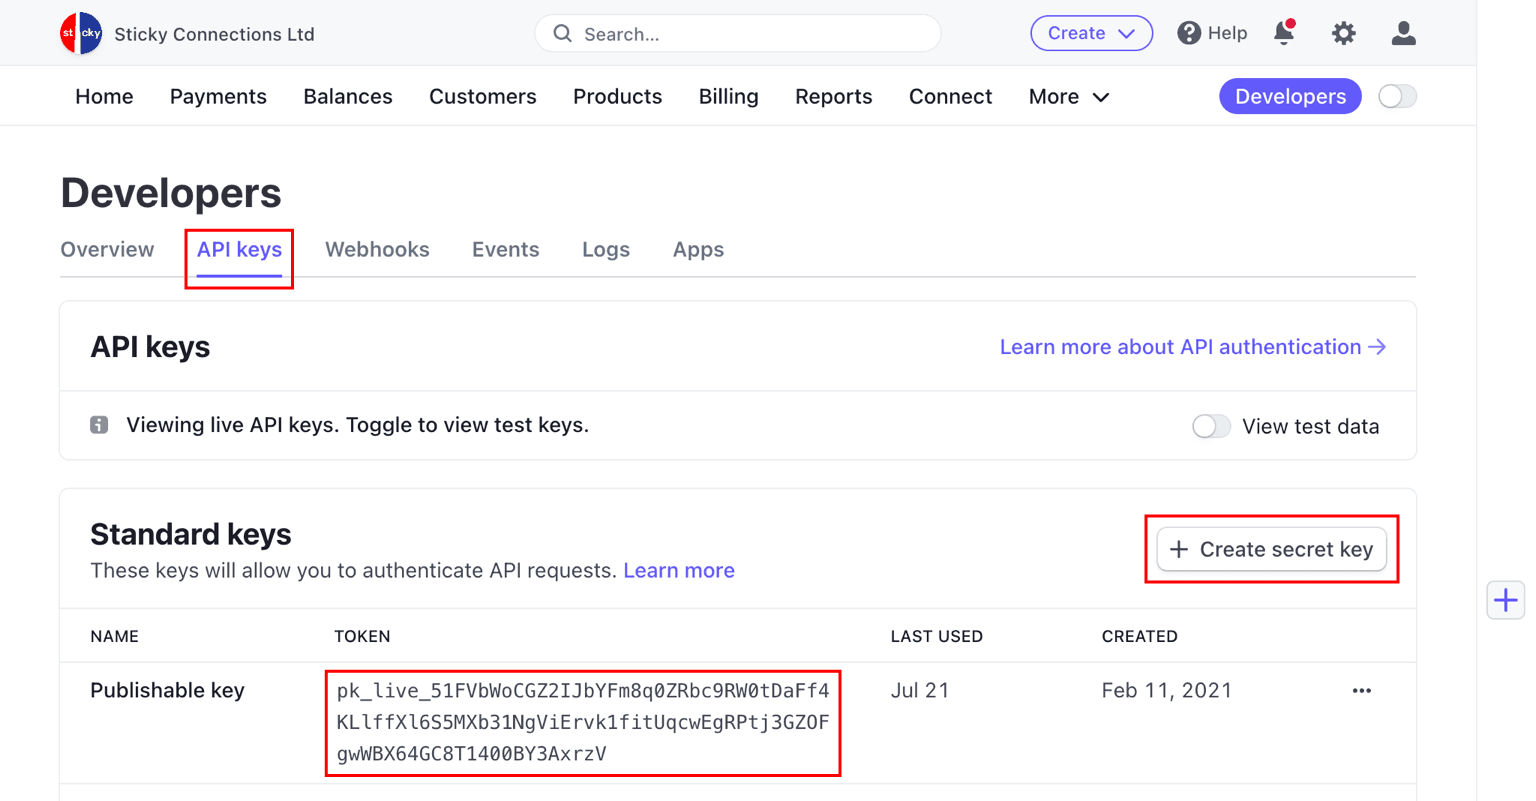
Task: Switch to the Overview tab
Action: coord(107,250)
